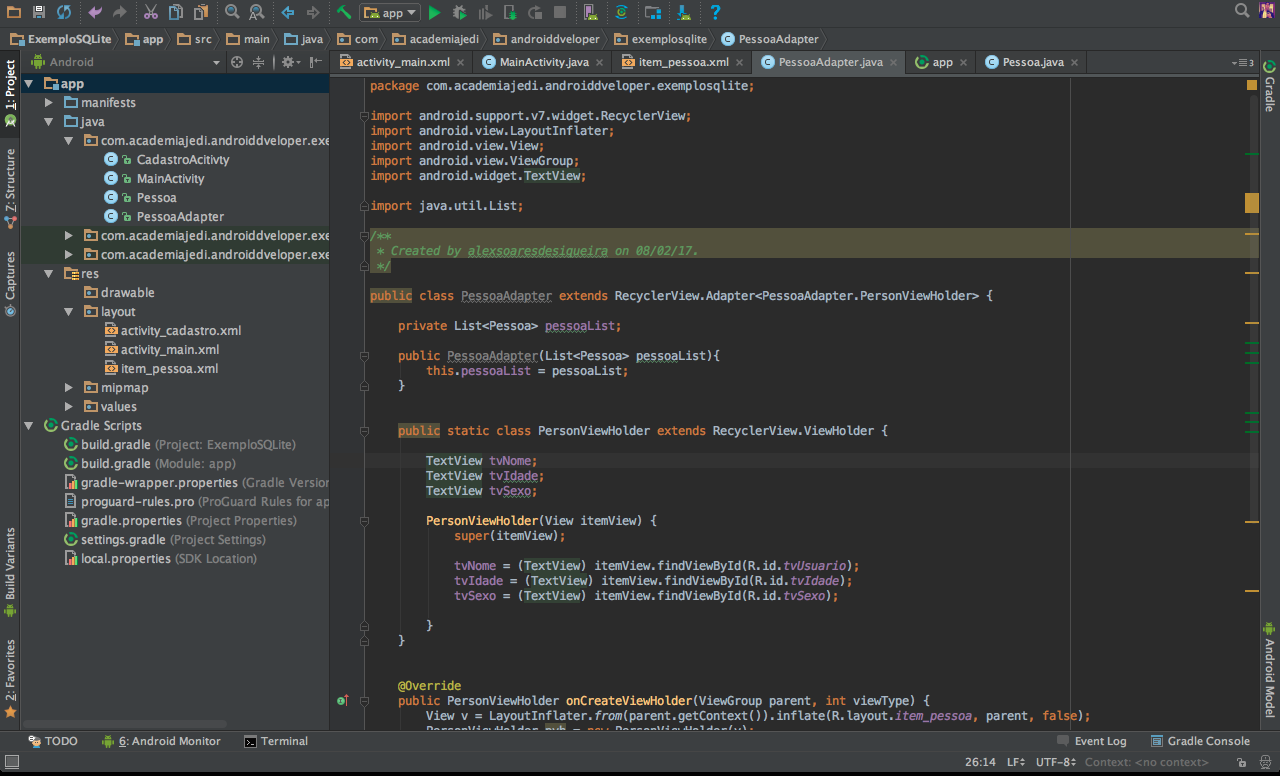Image resolution: width=1280 pixels, height=776 pixels.
Task: Click the Help question mark icon
Action: coord(715,12)
